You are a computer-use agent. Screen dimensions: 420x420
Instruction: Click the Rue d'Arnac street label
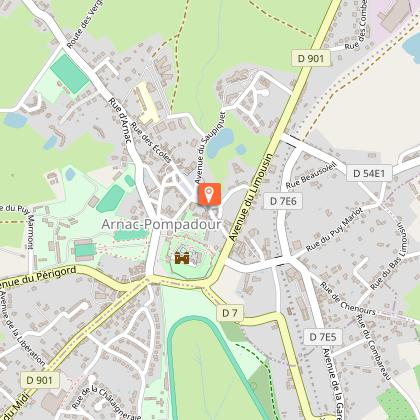point(119,121)
